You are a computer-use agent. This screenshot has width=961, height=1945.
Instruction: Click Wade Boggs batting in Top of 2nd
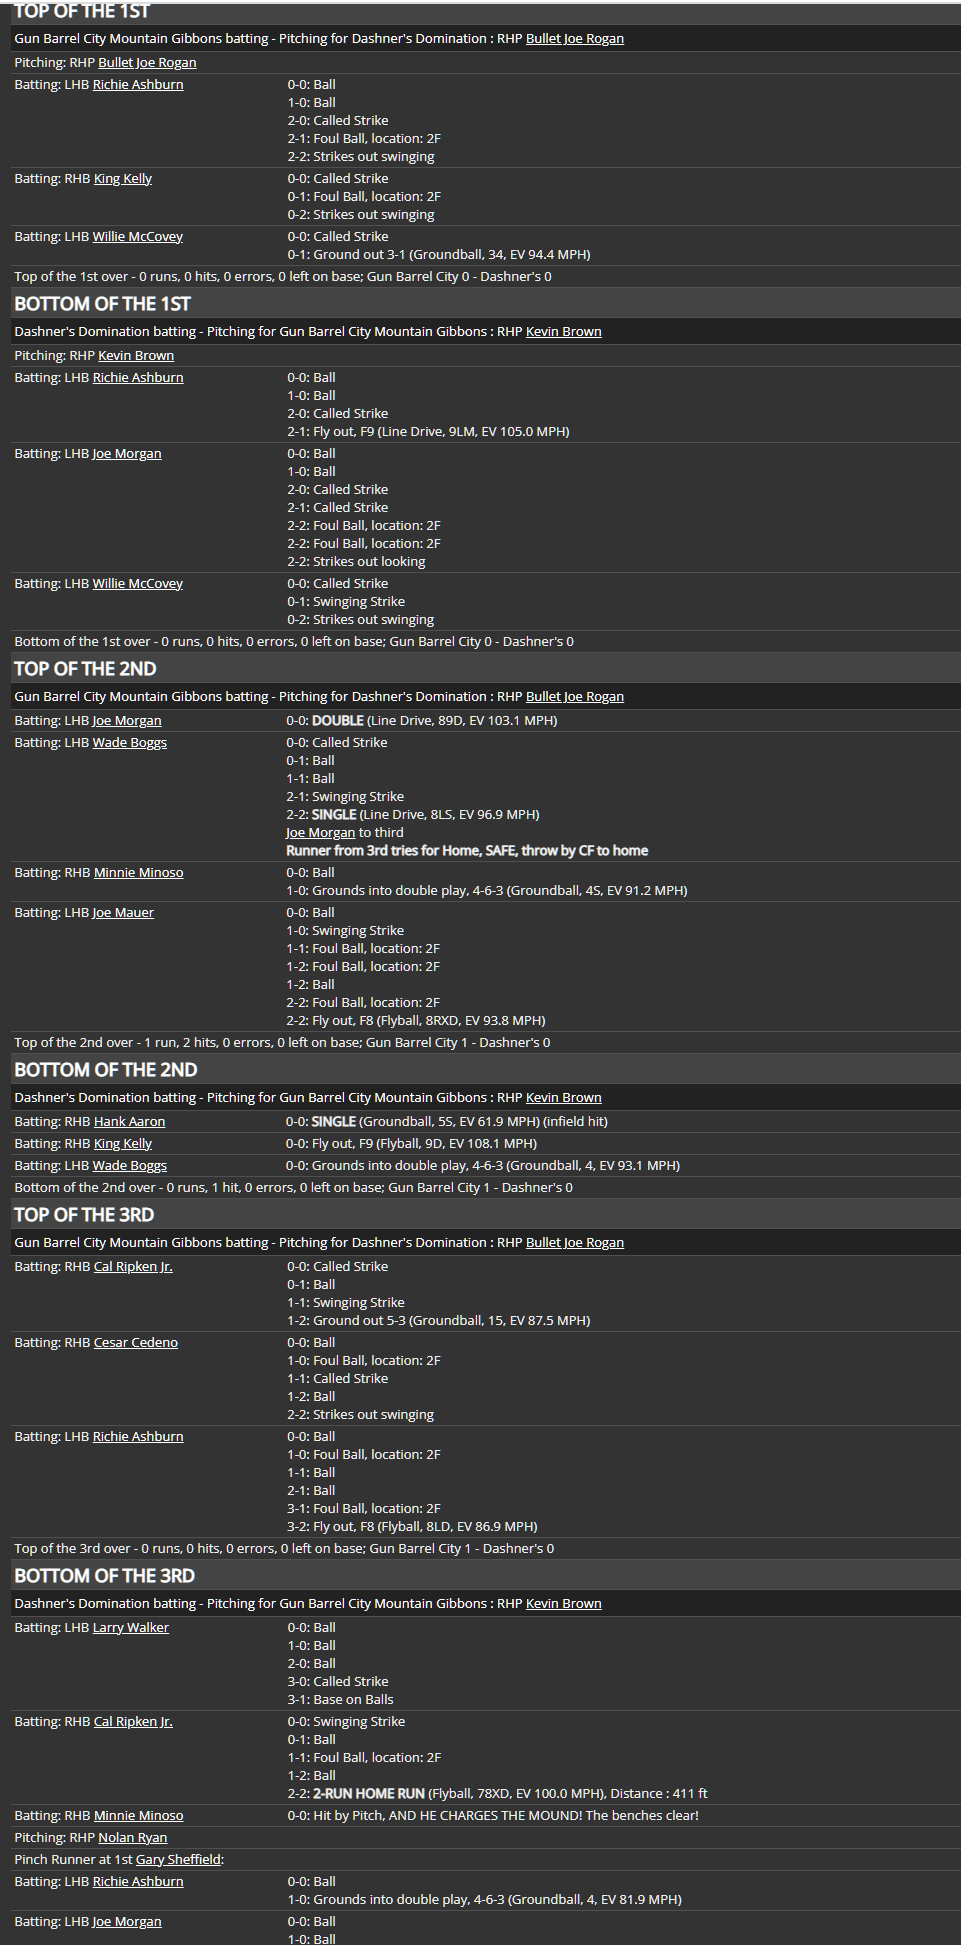[x=130, y=743]
